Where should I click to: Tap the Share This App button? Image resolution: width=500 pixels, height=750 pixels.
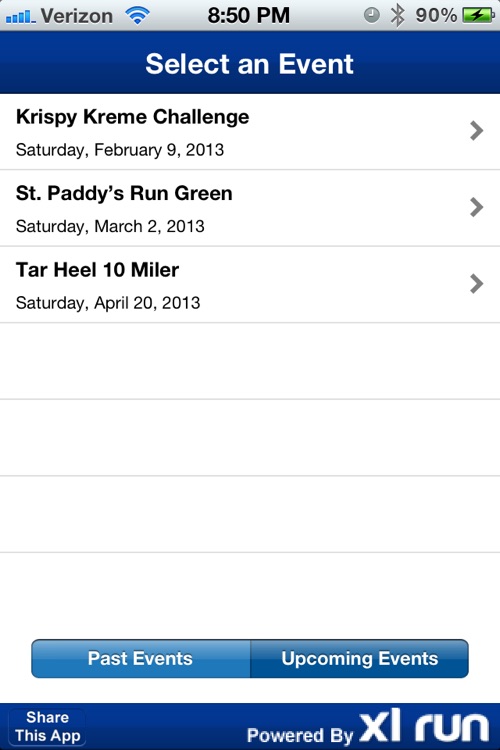[x=47, y=727]
